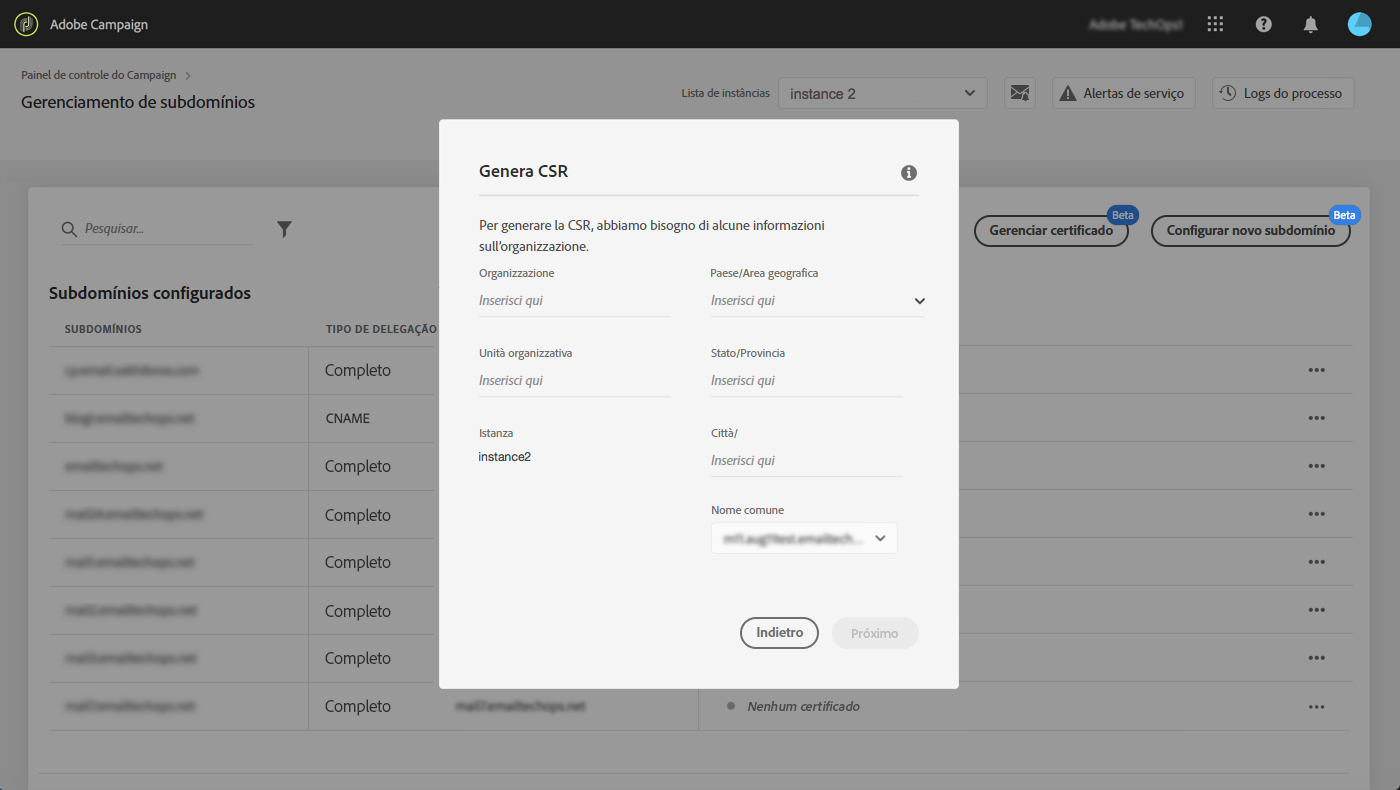Screen dimensions: 1400x790
Task: Click the Nenhum certificado status text
Action: 803,706
